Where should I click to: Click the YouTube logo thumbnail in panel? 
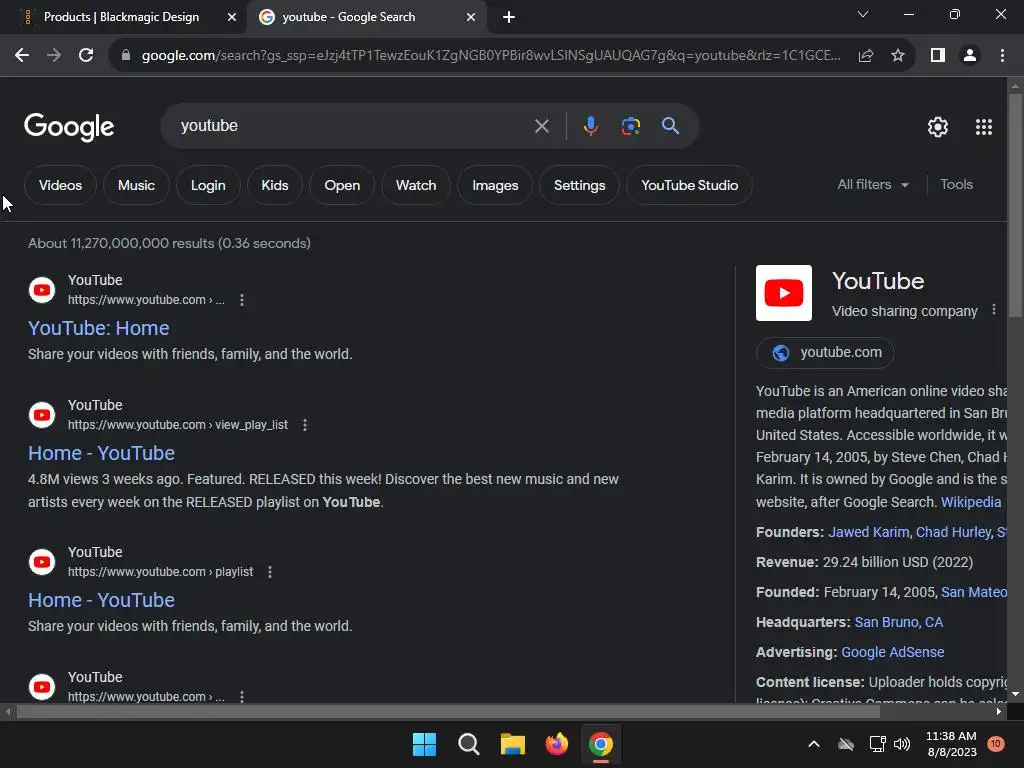784,293
